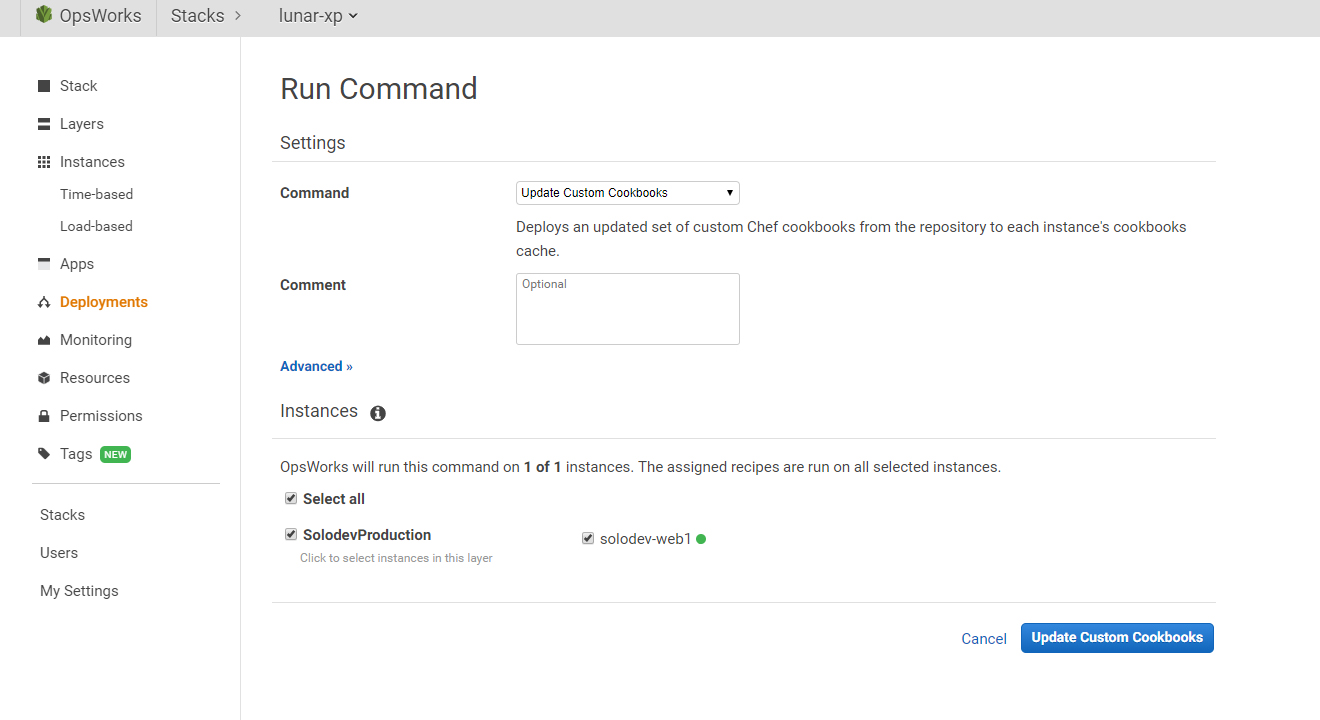Click the Select all label
Viewport: 1320px width, 720px height.
pyautogui.click(x=334, y=499)
